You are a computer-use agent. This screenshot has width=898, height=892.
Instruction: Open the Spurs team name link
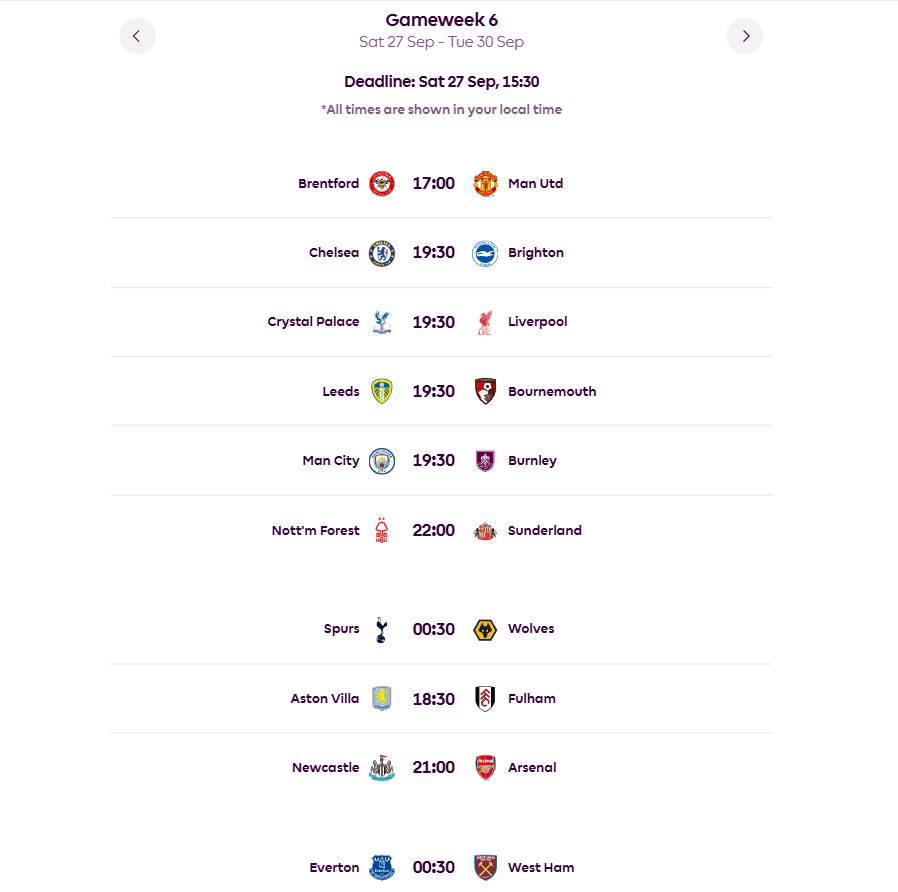(x=341, y=629)
